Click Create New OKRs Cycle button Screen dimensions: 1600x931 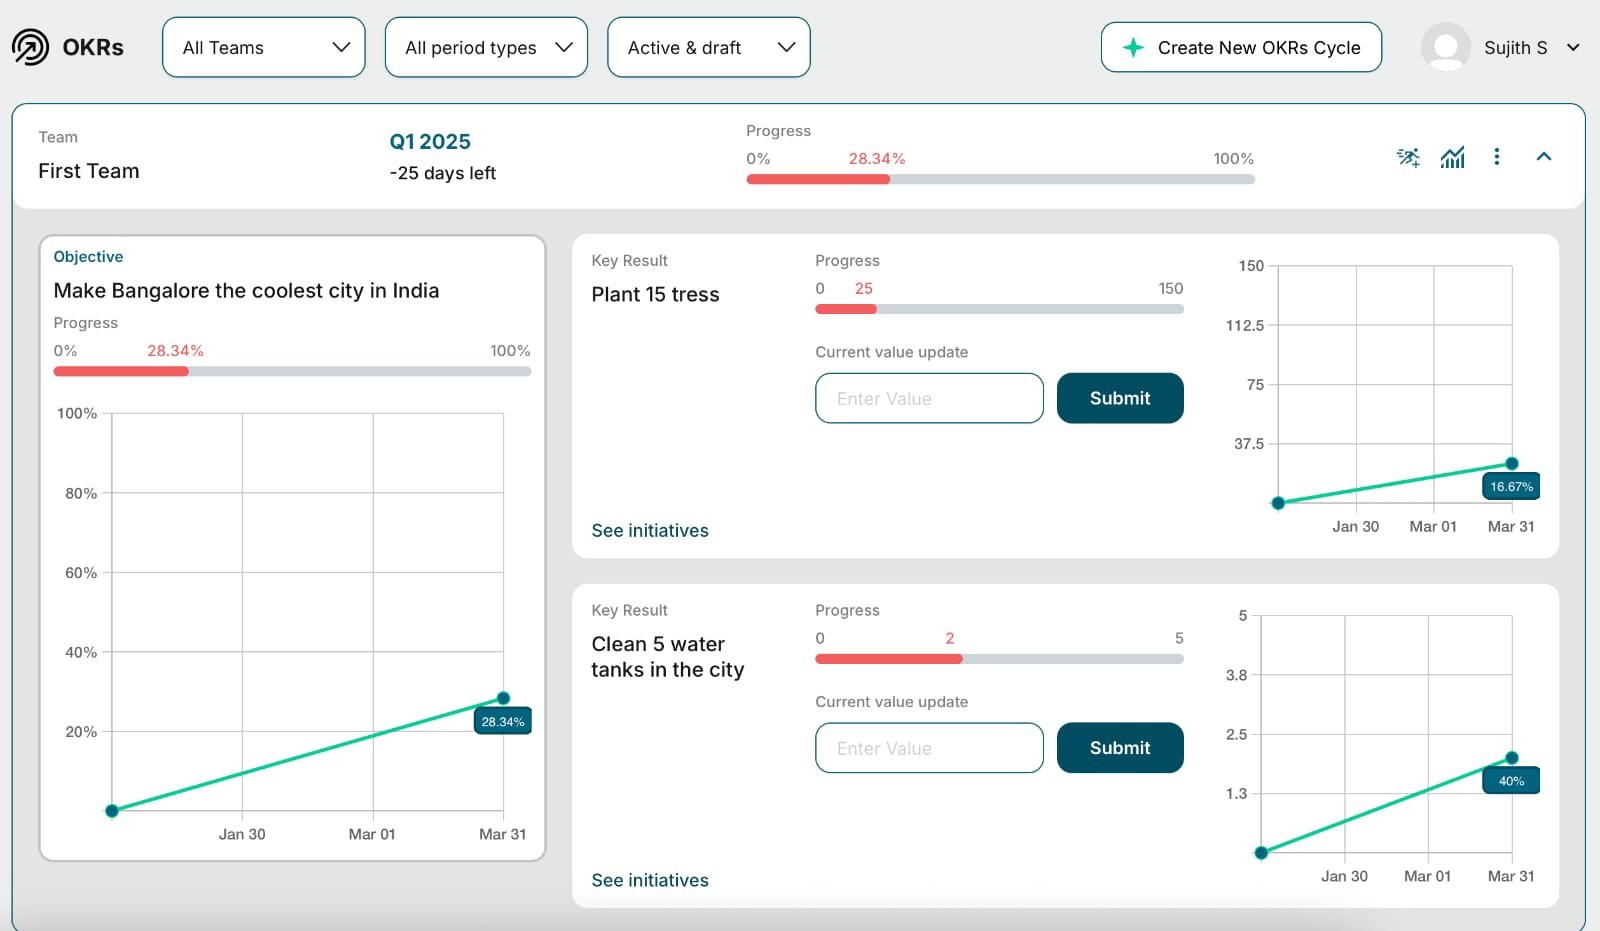click(x=1241, y=46)
